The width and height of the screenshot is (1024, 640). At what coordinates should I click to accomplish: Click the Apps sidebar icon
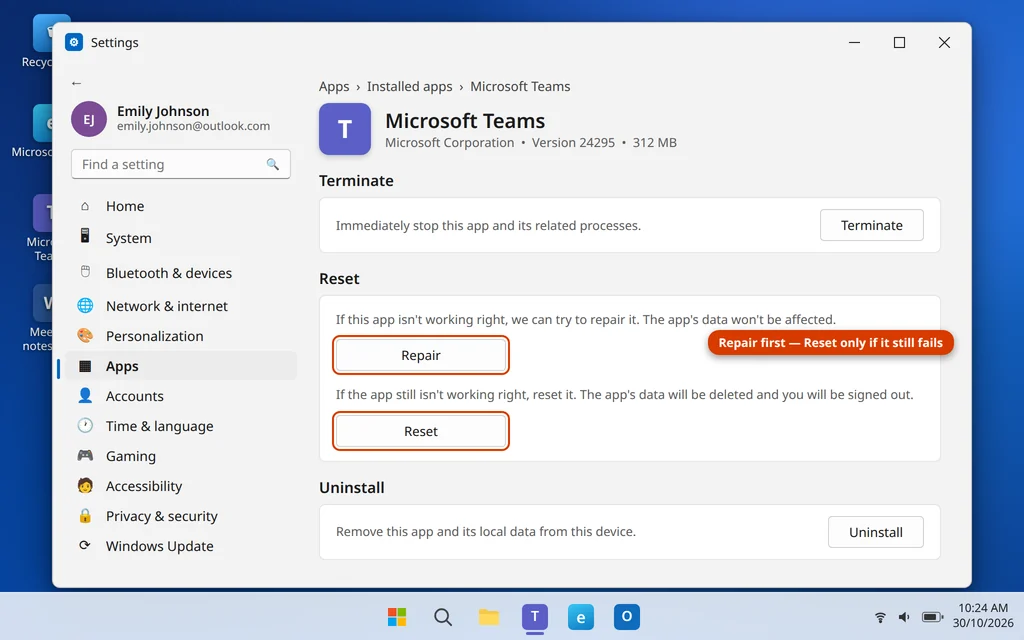pos(85,366)
